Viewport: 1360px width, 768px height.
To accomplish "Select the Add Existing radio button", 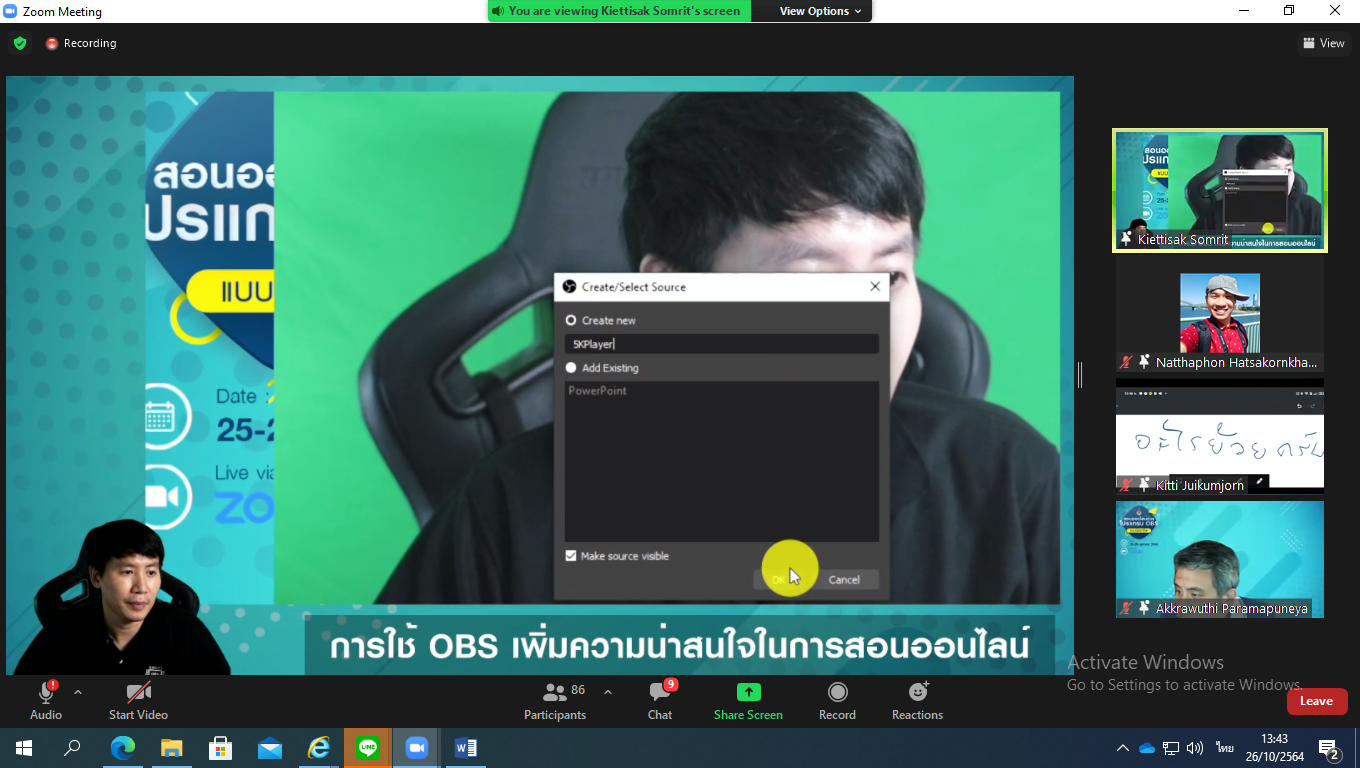I will [x=571, y=368].
